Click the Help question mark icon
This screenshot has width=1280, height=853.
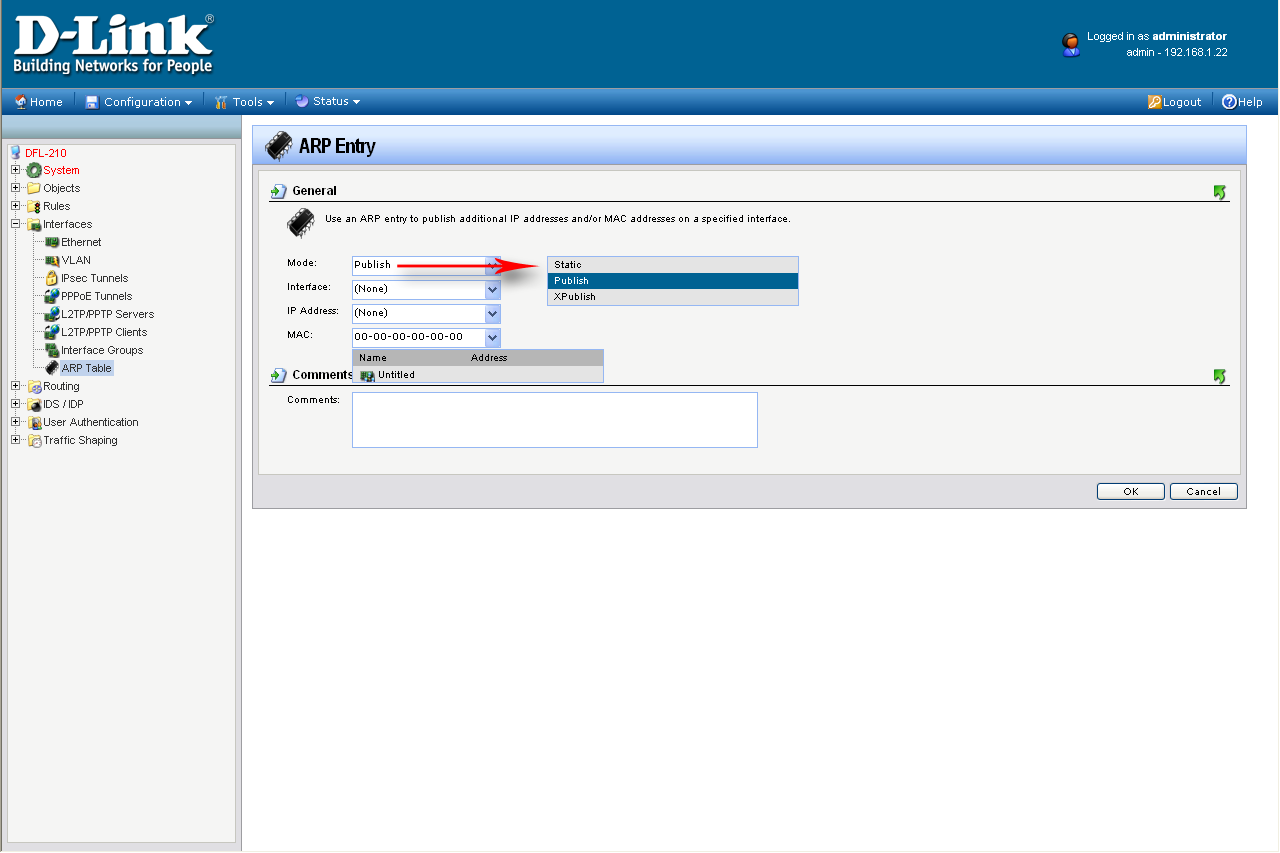coord(1229,101)
